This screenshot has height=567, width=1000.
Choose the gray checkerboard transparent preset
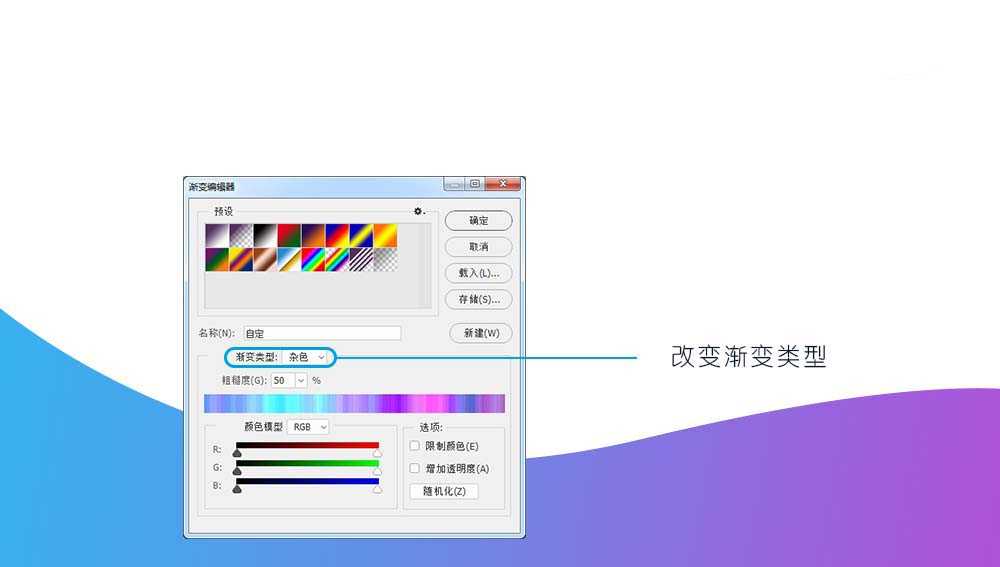(385, 260)
